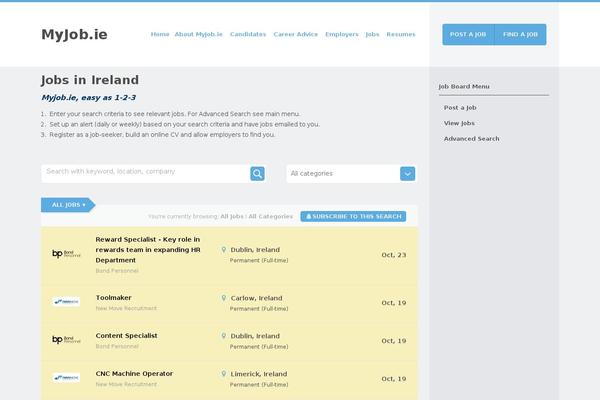Image resolution: width=600 pixels, height=400 pixels.
Task: Click SUBSCRIBE TO THIS SEARCH button
Action: 353,216
